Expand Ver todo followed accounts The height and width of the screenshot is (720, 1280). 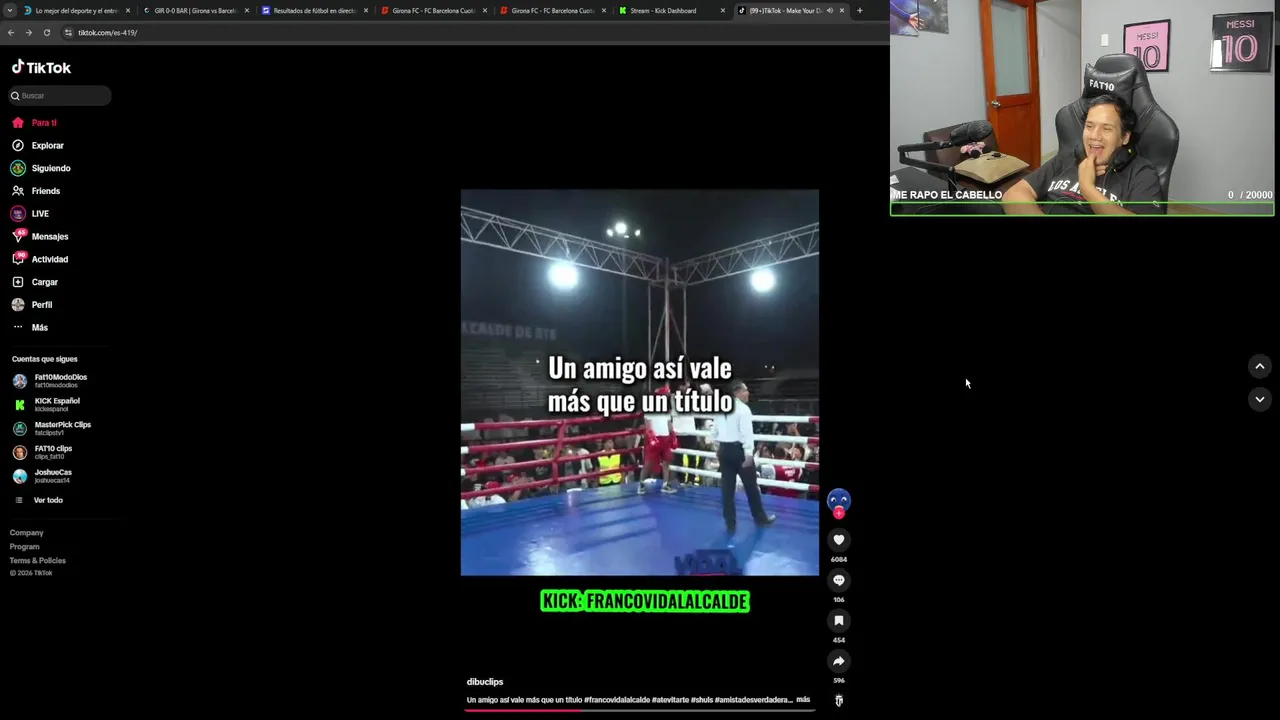(x=47, y=500)
